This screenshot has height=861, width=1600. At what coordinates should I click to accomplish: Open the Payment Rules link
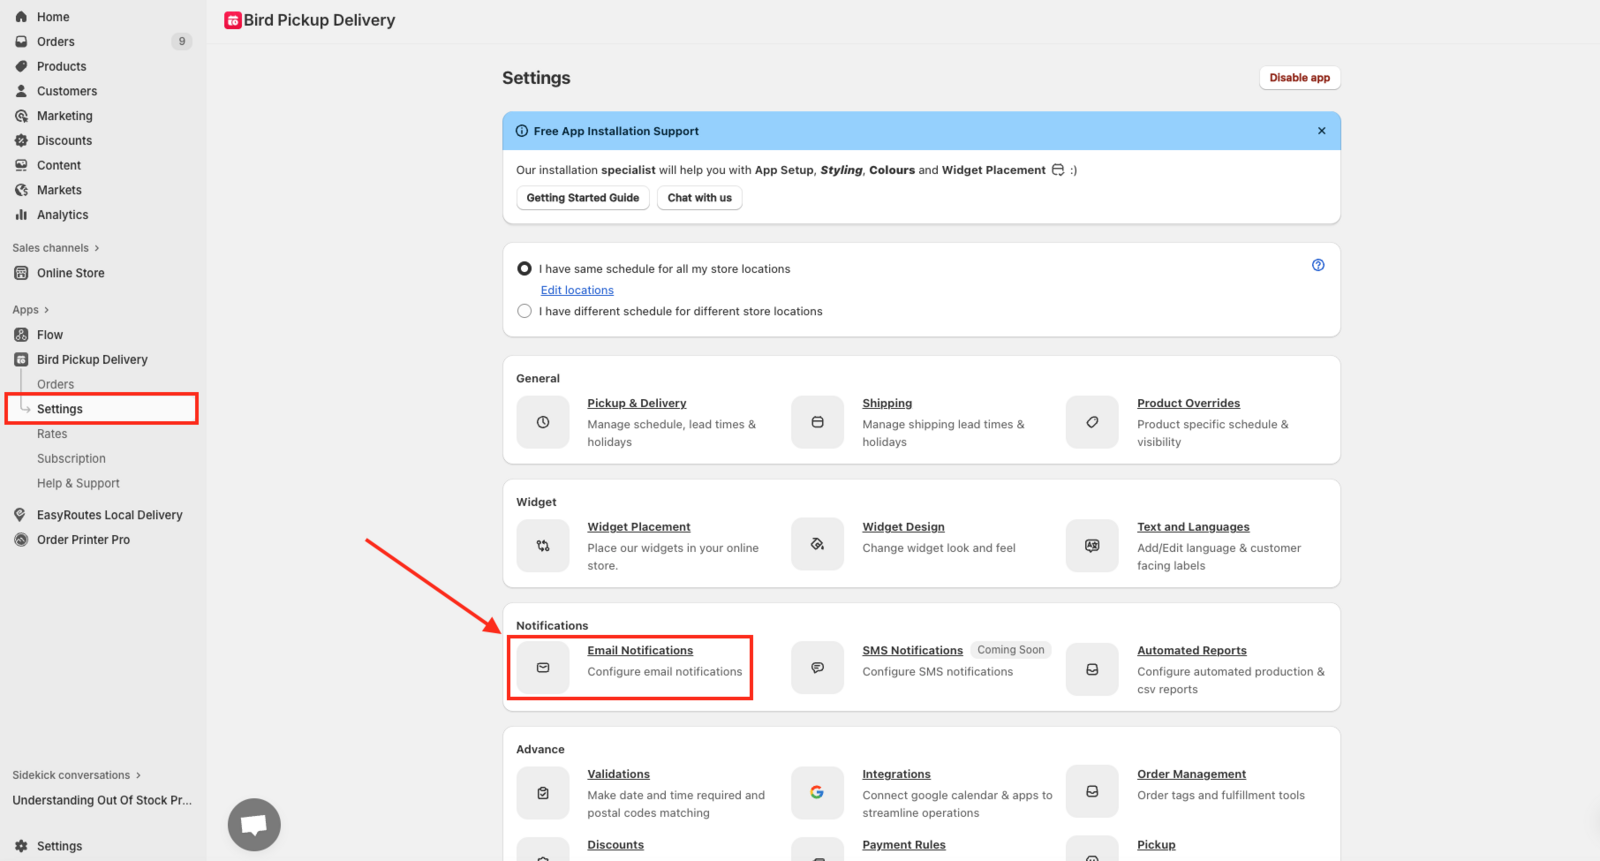coord(904,845)
